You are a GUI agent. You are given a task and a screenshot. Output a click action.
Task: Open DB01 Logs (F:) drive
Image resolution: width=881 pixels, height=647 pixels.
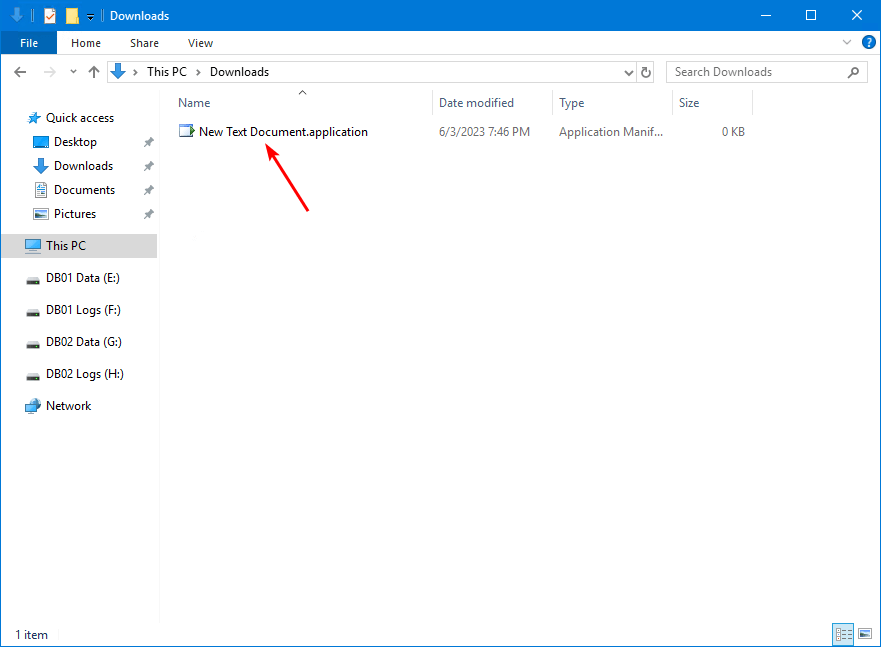point(83,310)
